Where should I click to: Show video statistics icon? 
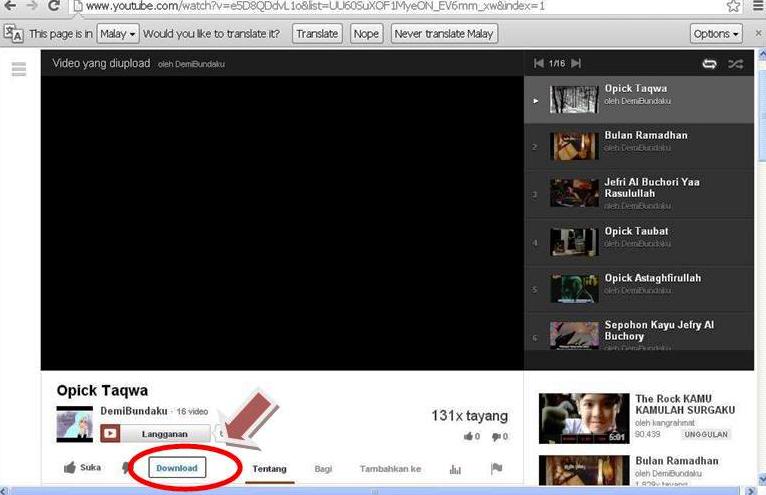coord(455,469)
